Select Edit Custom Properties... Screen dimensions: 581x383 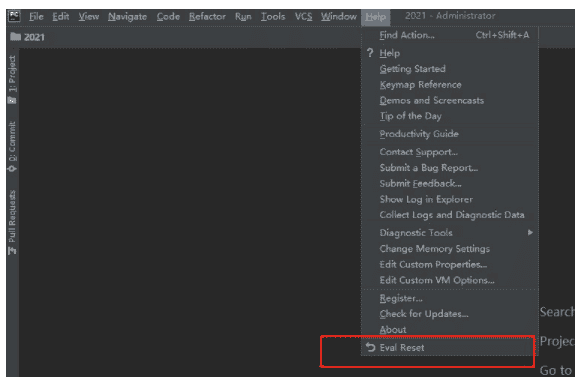(x=450, y=264)
